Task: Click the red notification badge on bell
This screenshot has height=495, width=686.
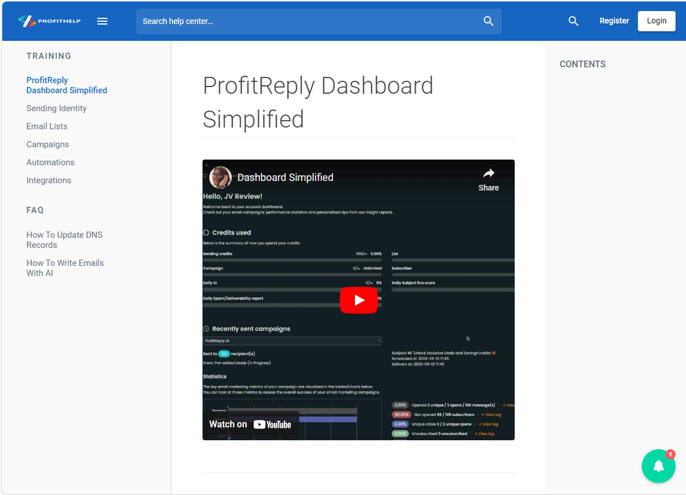Action: click(670, 454)
